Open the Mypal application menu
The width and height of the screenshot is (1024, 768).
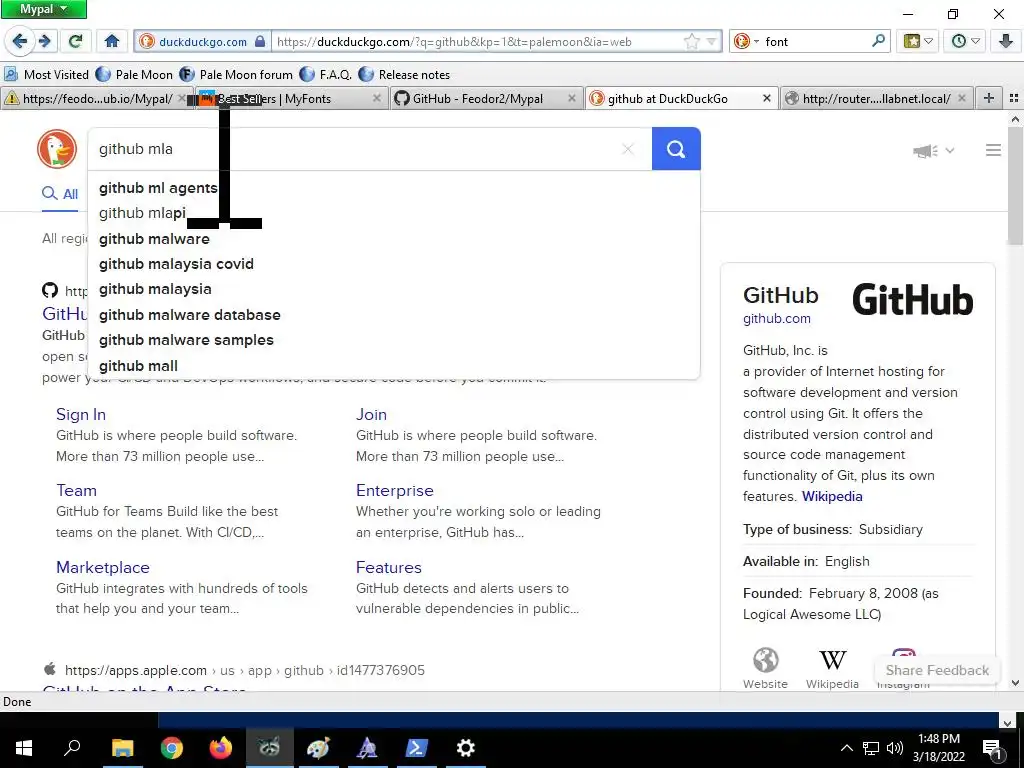pos(44,9)
